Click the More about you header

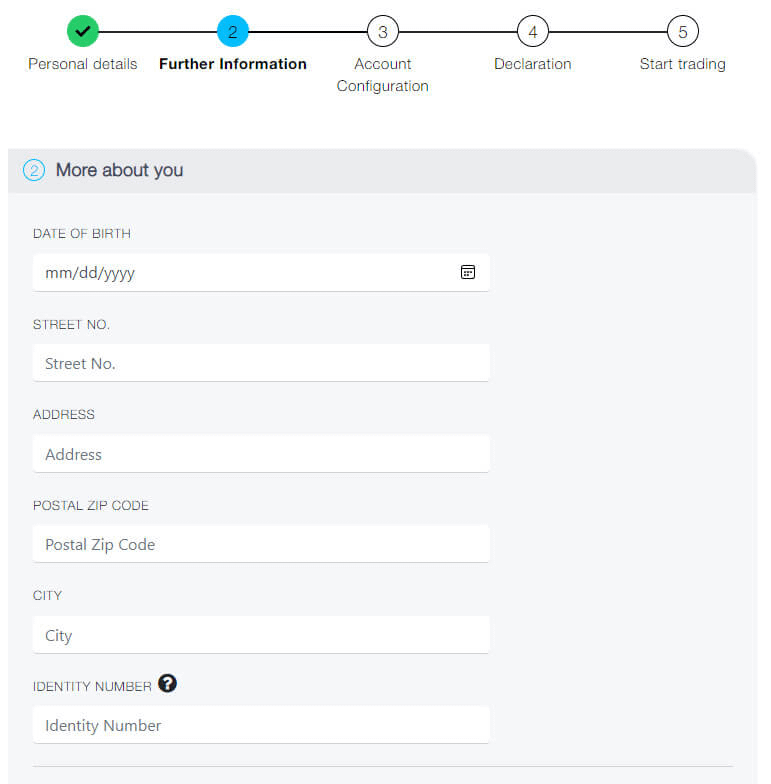click(x=119, y=170)
